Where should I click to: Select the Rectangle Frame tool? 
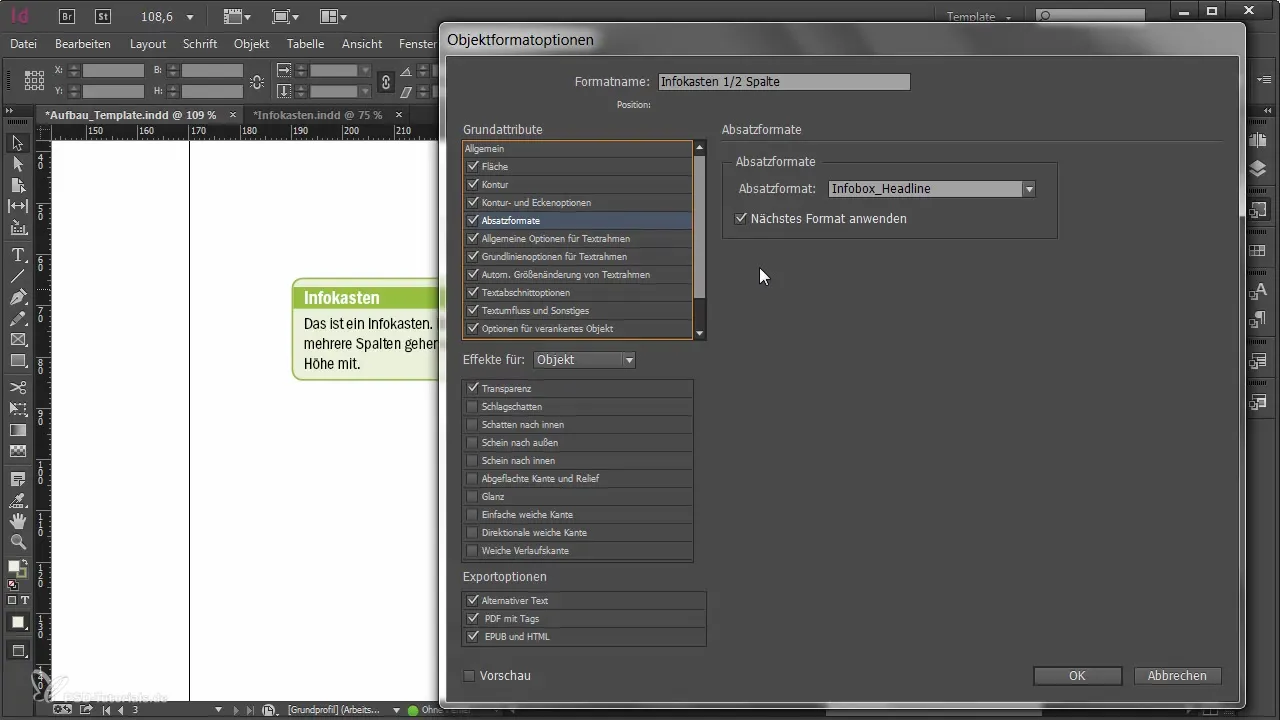click(17, 339)
